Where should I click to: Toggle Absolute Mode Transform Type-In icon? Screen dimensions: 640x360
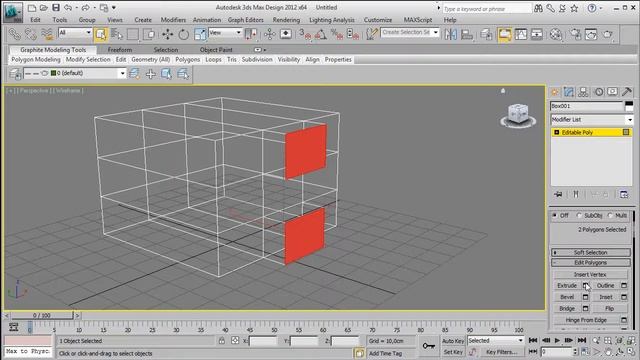(235, 340)
